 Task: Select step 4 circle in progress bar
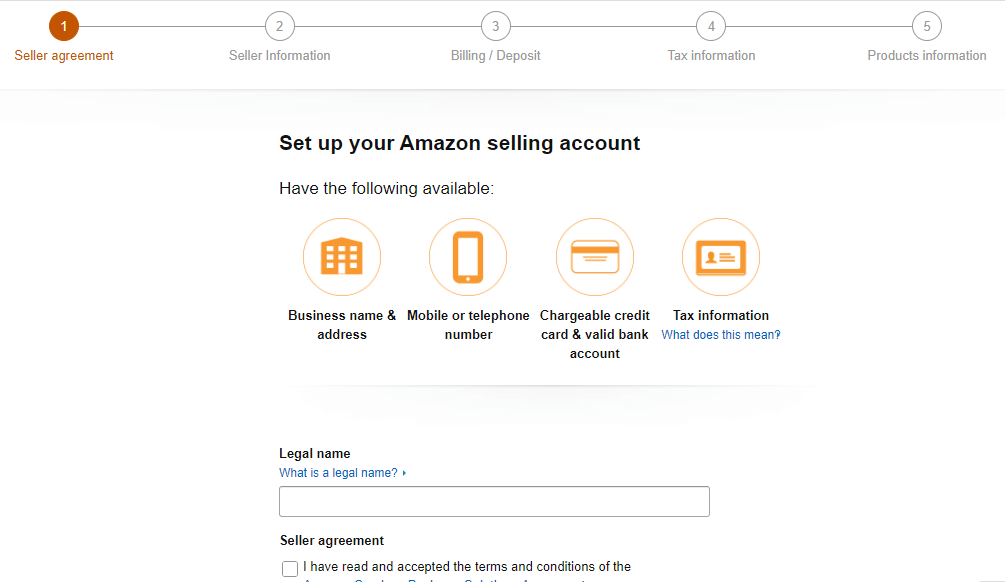[711, 26]
